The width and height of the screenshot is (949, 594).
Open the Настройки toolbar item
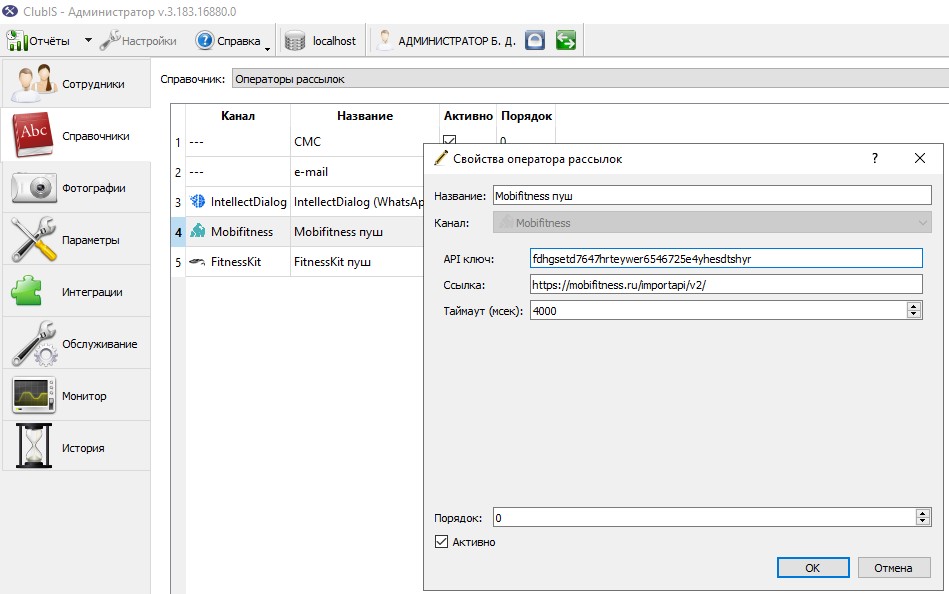(138, 41)
